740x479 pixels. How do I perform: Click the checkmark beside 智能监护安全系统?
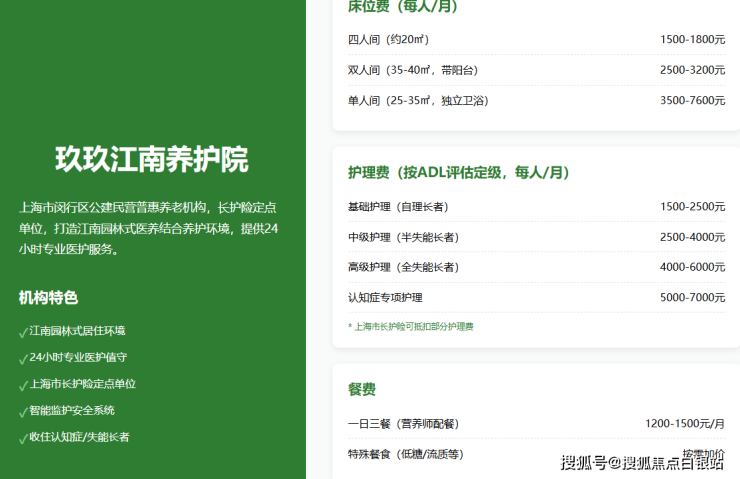23,412
